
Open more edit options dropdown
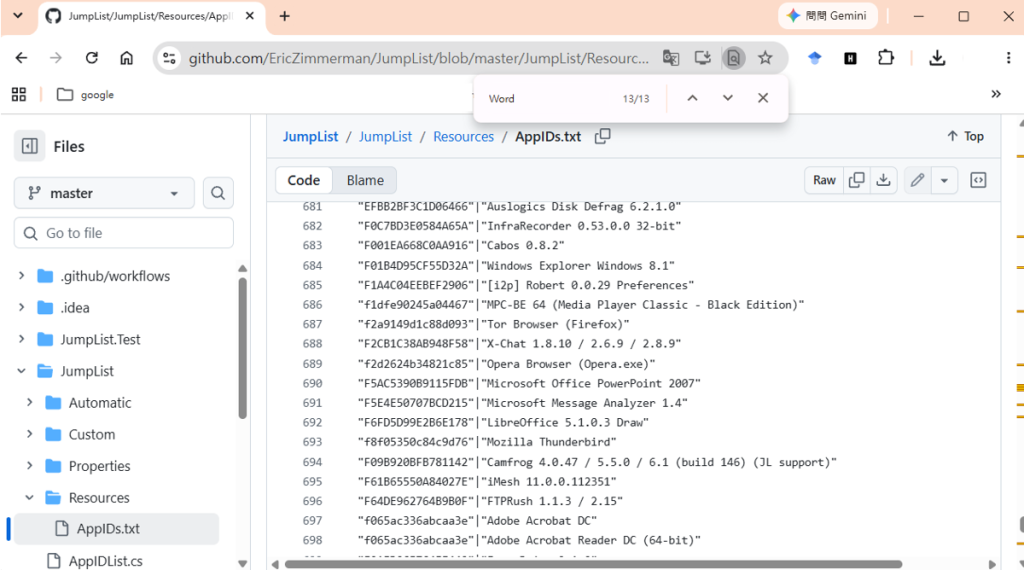tap(944, 180)
